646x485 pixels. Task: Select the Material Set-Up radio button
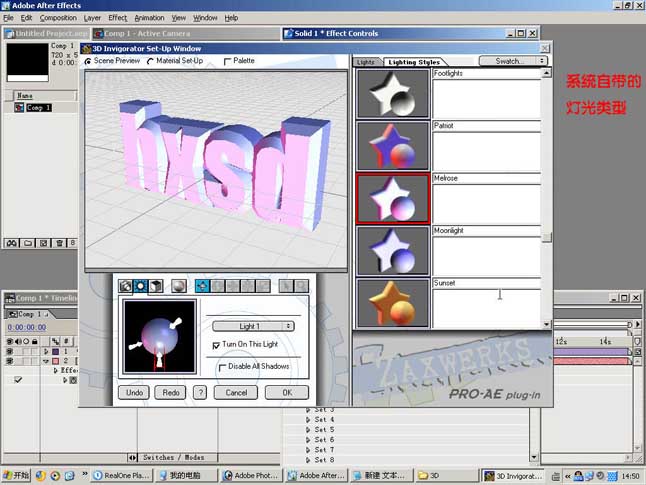(150, 61)
